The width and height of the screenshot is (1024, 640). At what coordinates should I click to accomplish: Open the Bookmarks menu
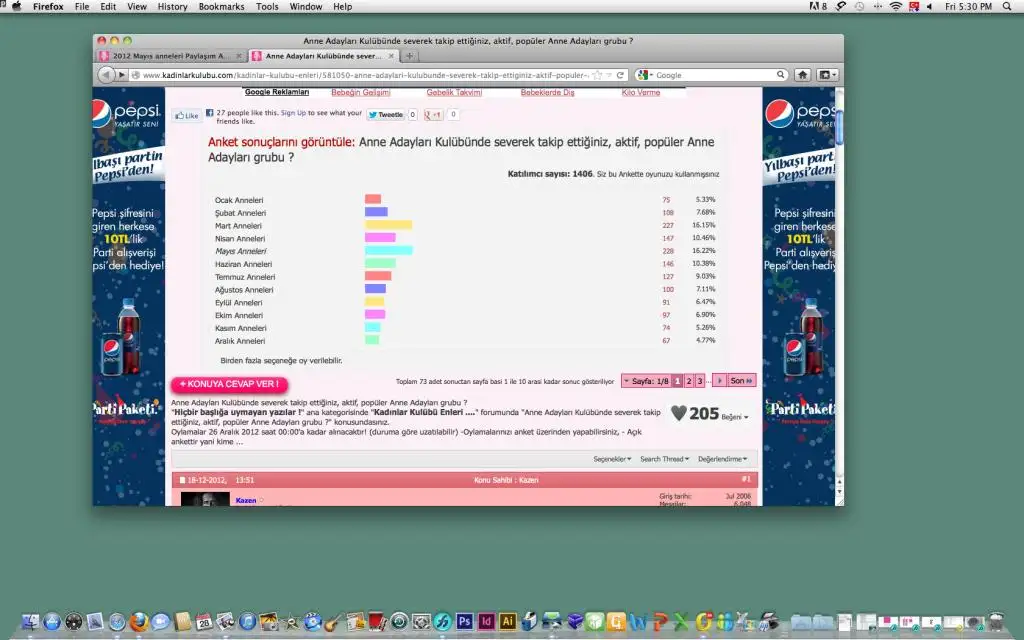(221, 7)
